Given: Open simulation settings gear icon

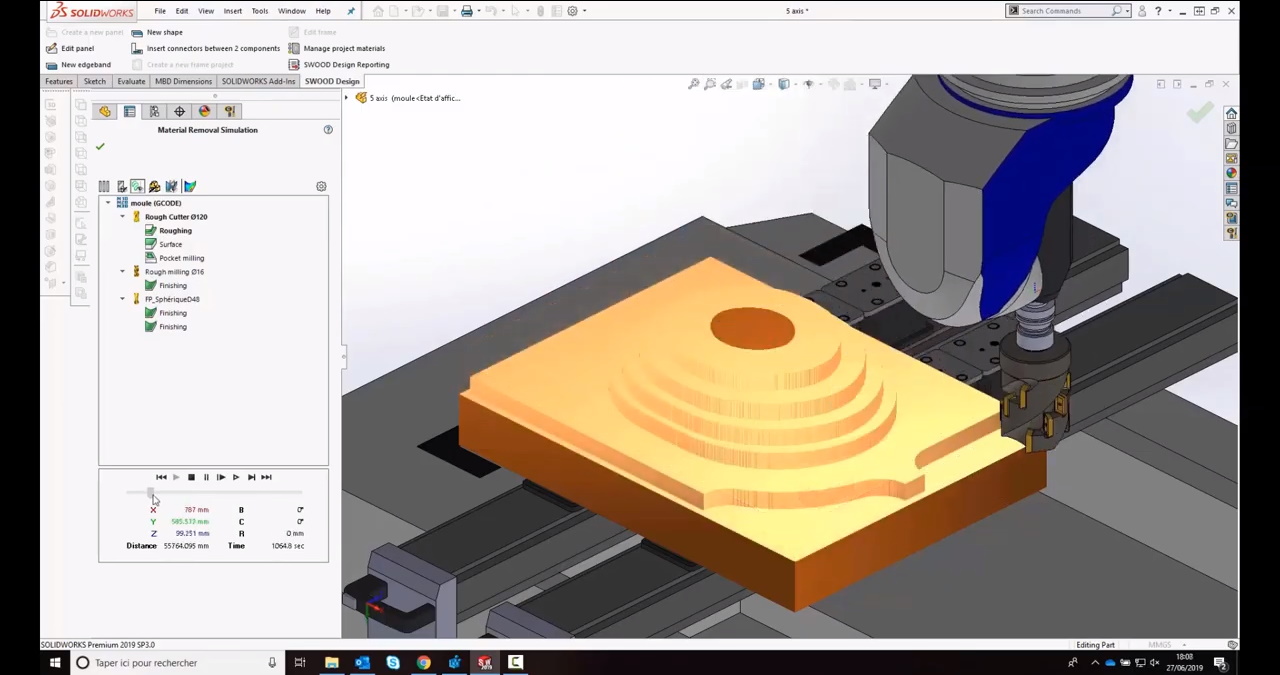Looking at the screenshot, I should [321, 186].
